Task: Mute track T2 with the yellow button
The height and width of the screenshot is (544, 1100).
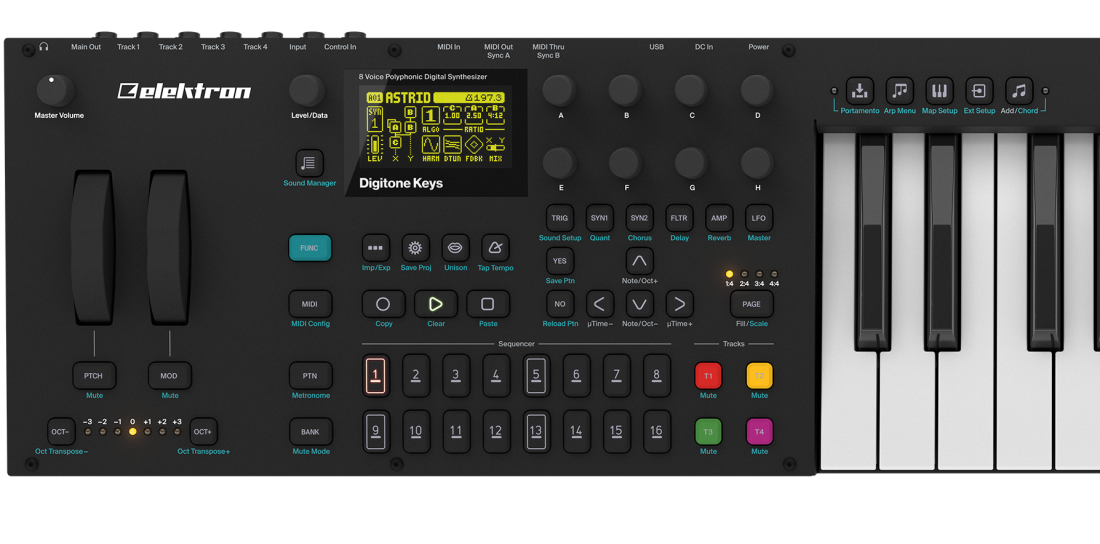Action: pyautogui.click(x=759, y=376)
